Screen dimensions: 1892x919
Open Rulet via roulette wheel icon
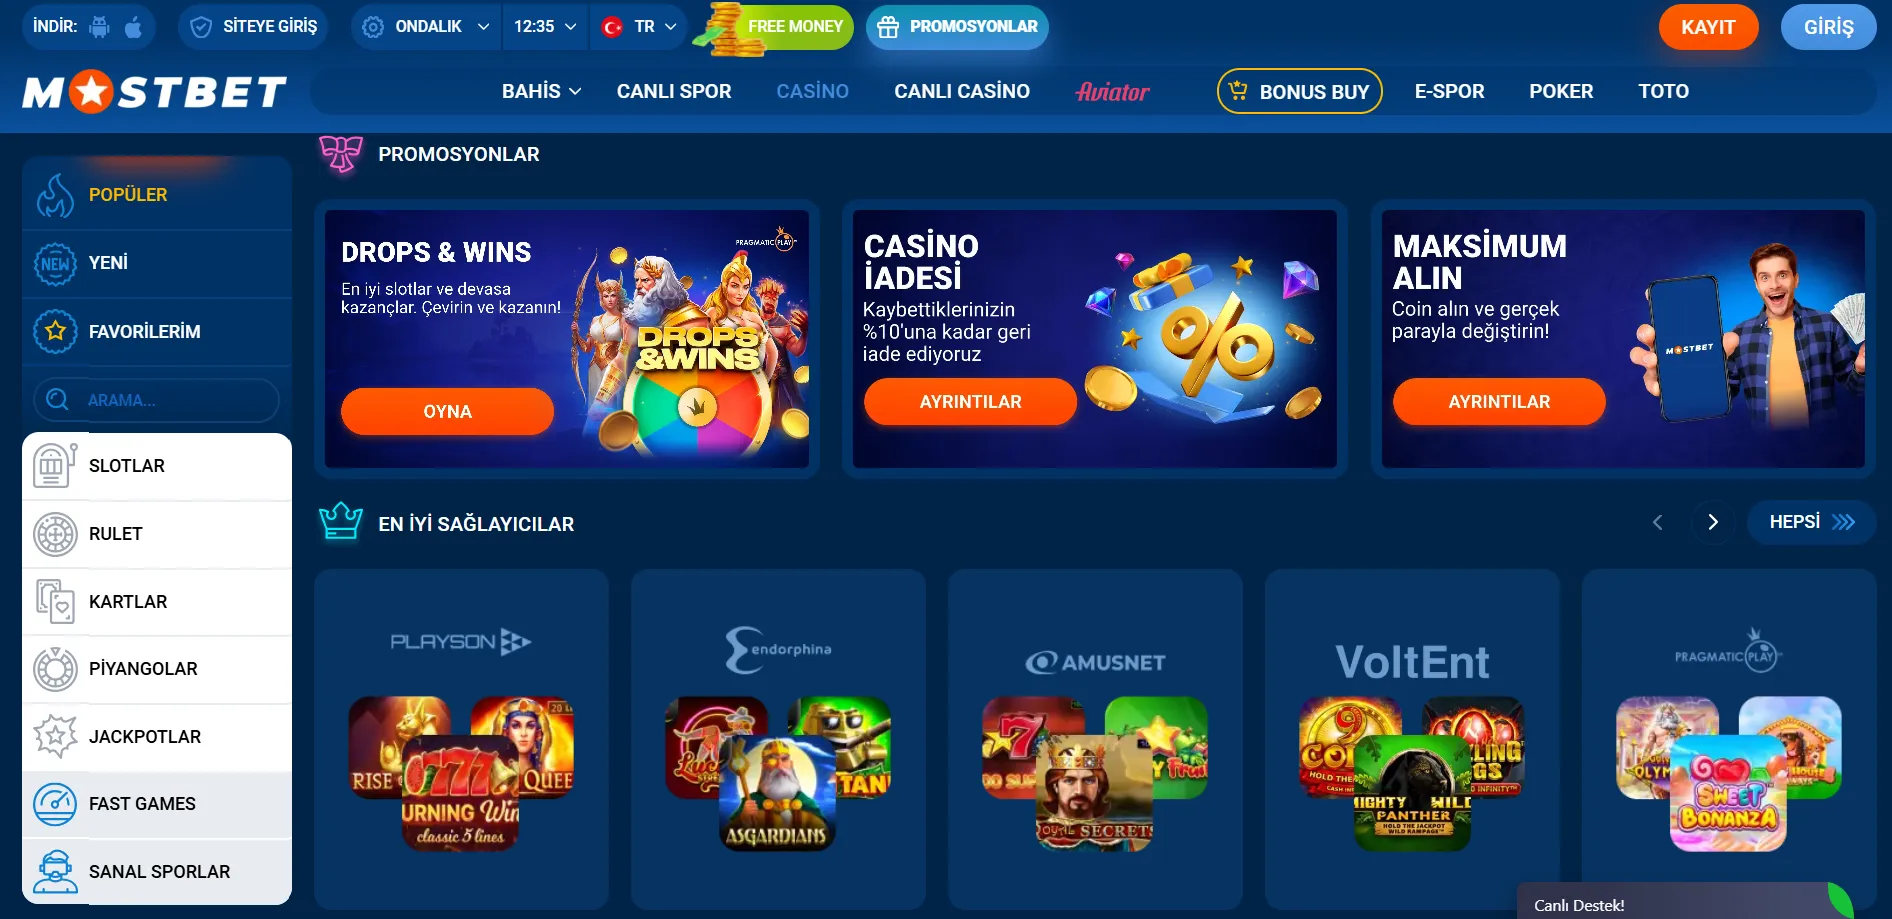55,534
